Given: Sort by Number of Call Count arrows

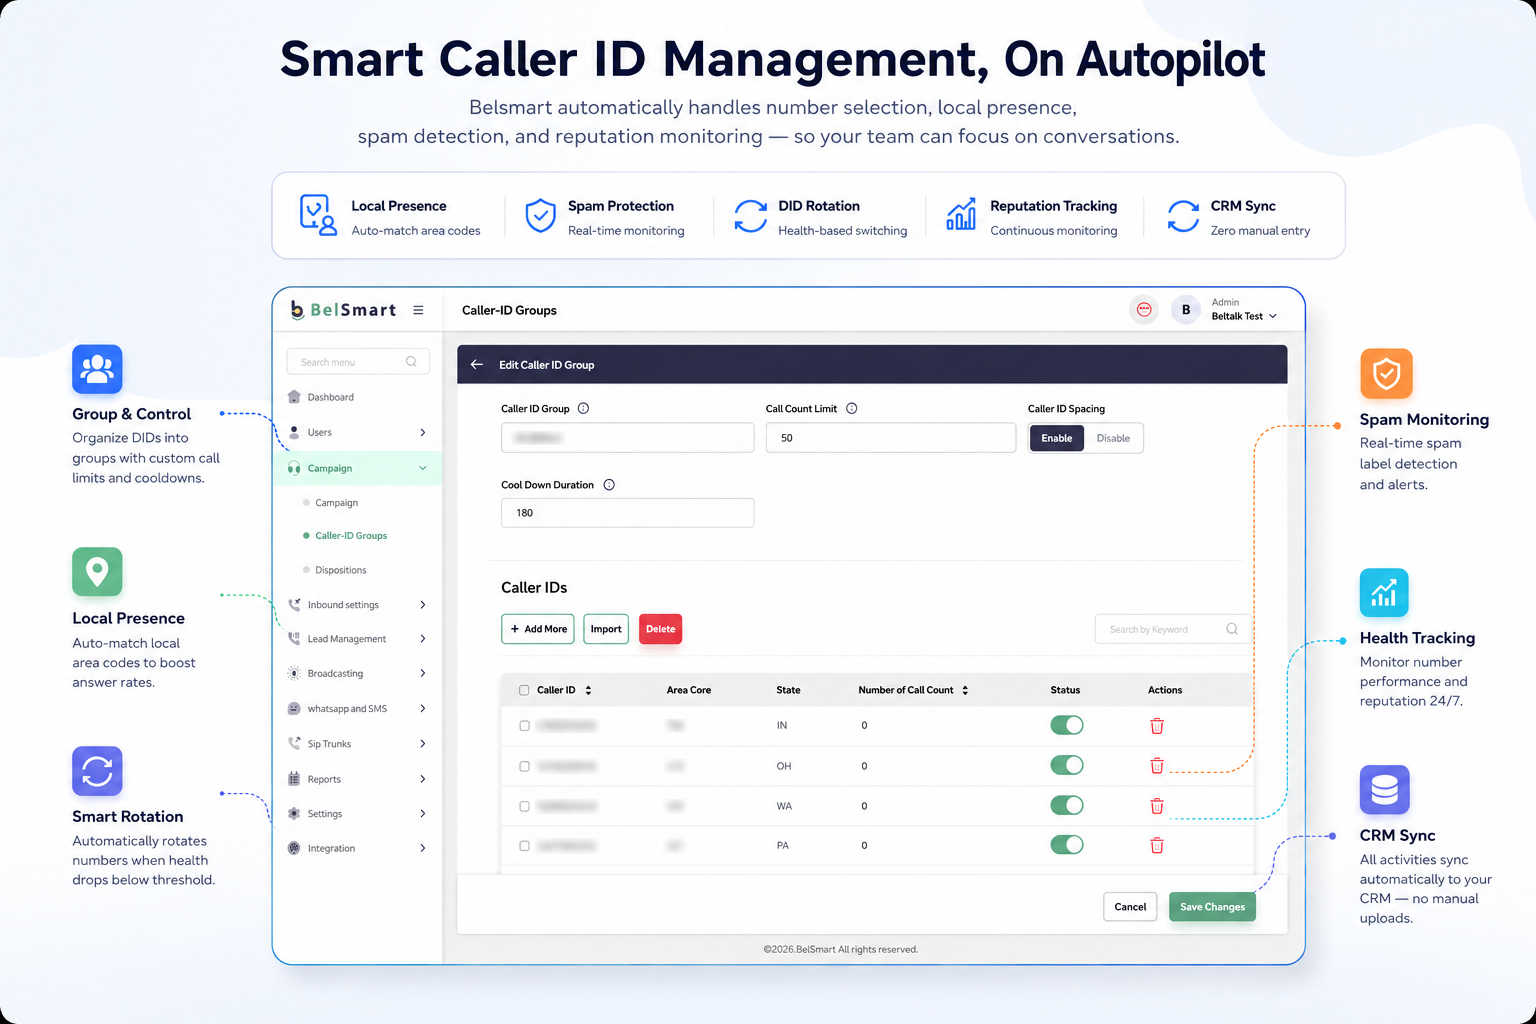Looking at the screenshot, I should pos(965,690).
